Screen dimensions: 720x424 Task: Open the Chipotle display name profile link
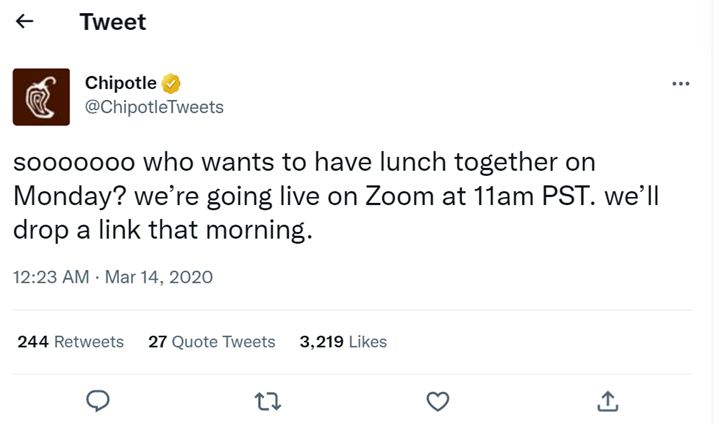pos(121,84)
